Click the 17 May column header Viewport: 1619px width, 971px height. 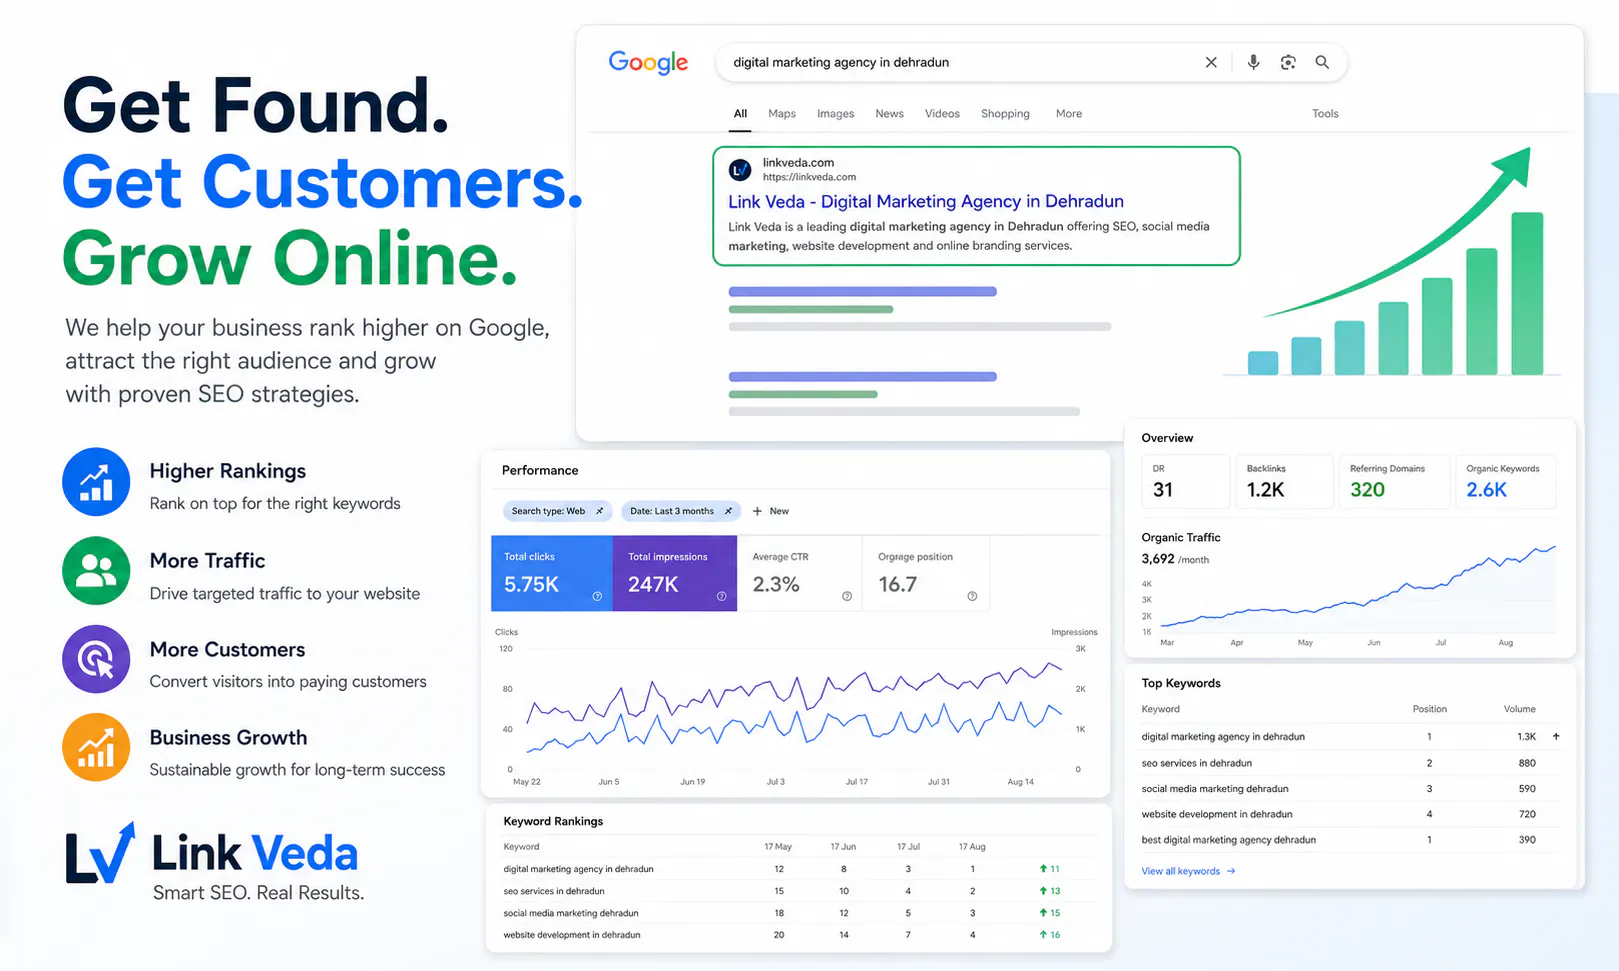(x=778, y=847)
